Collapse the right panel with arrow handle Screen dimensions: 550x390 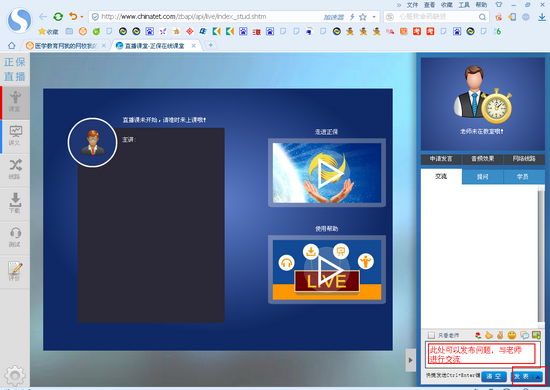[x=410, y=360]
